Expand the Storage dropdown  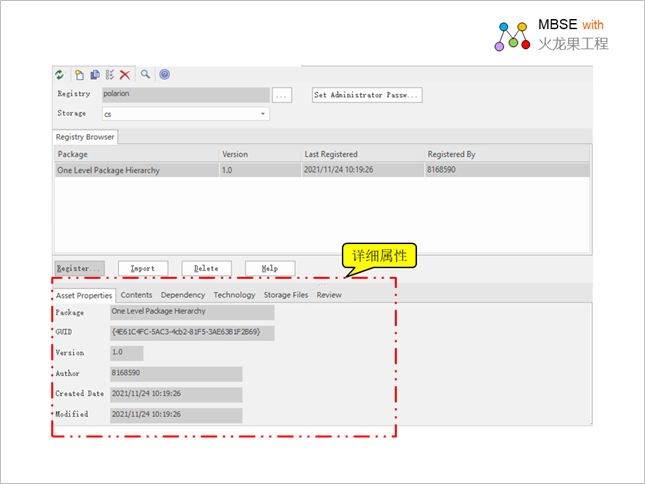264,114
